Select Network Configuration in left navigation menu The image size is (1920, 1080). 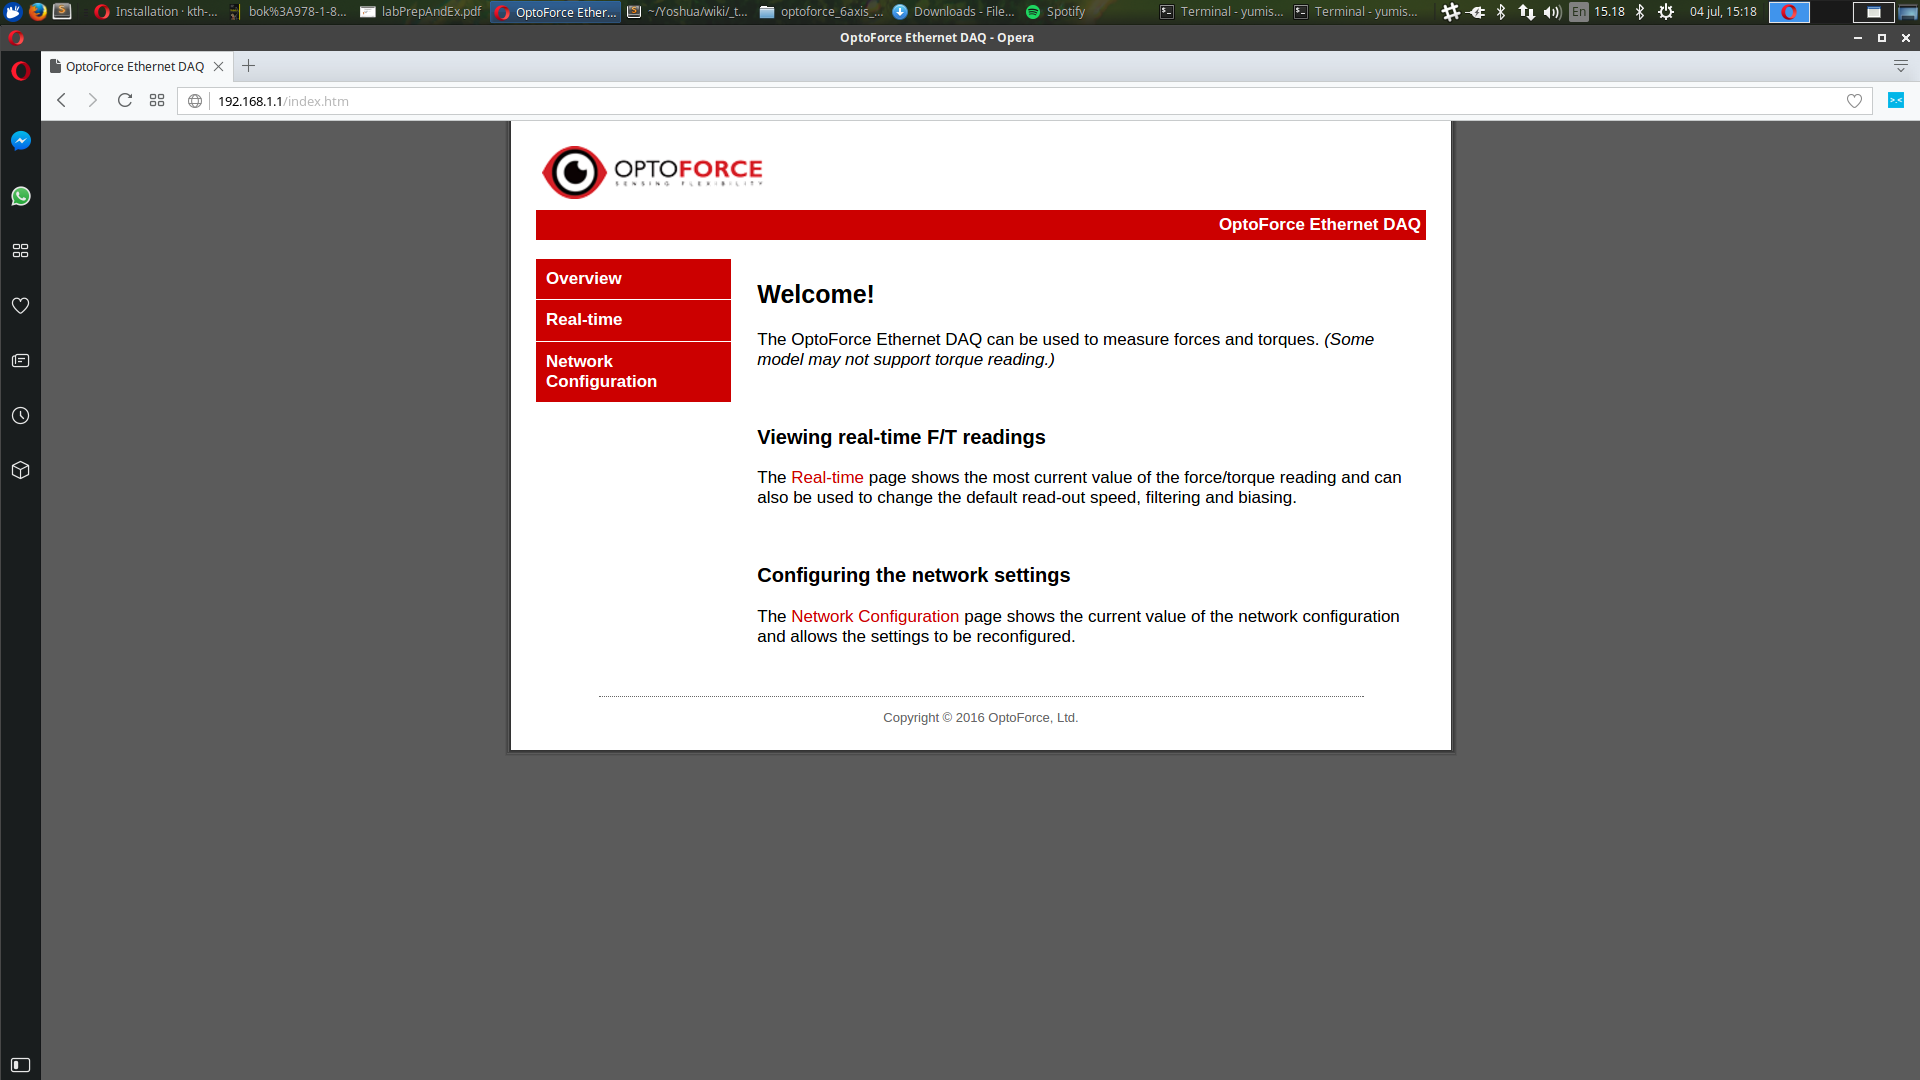[x=633, y=371]
